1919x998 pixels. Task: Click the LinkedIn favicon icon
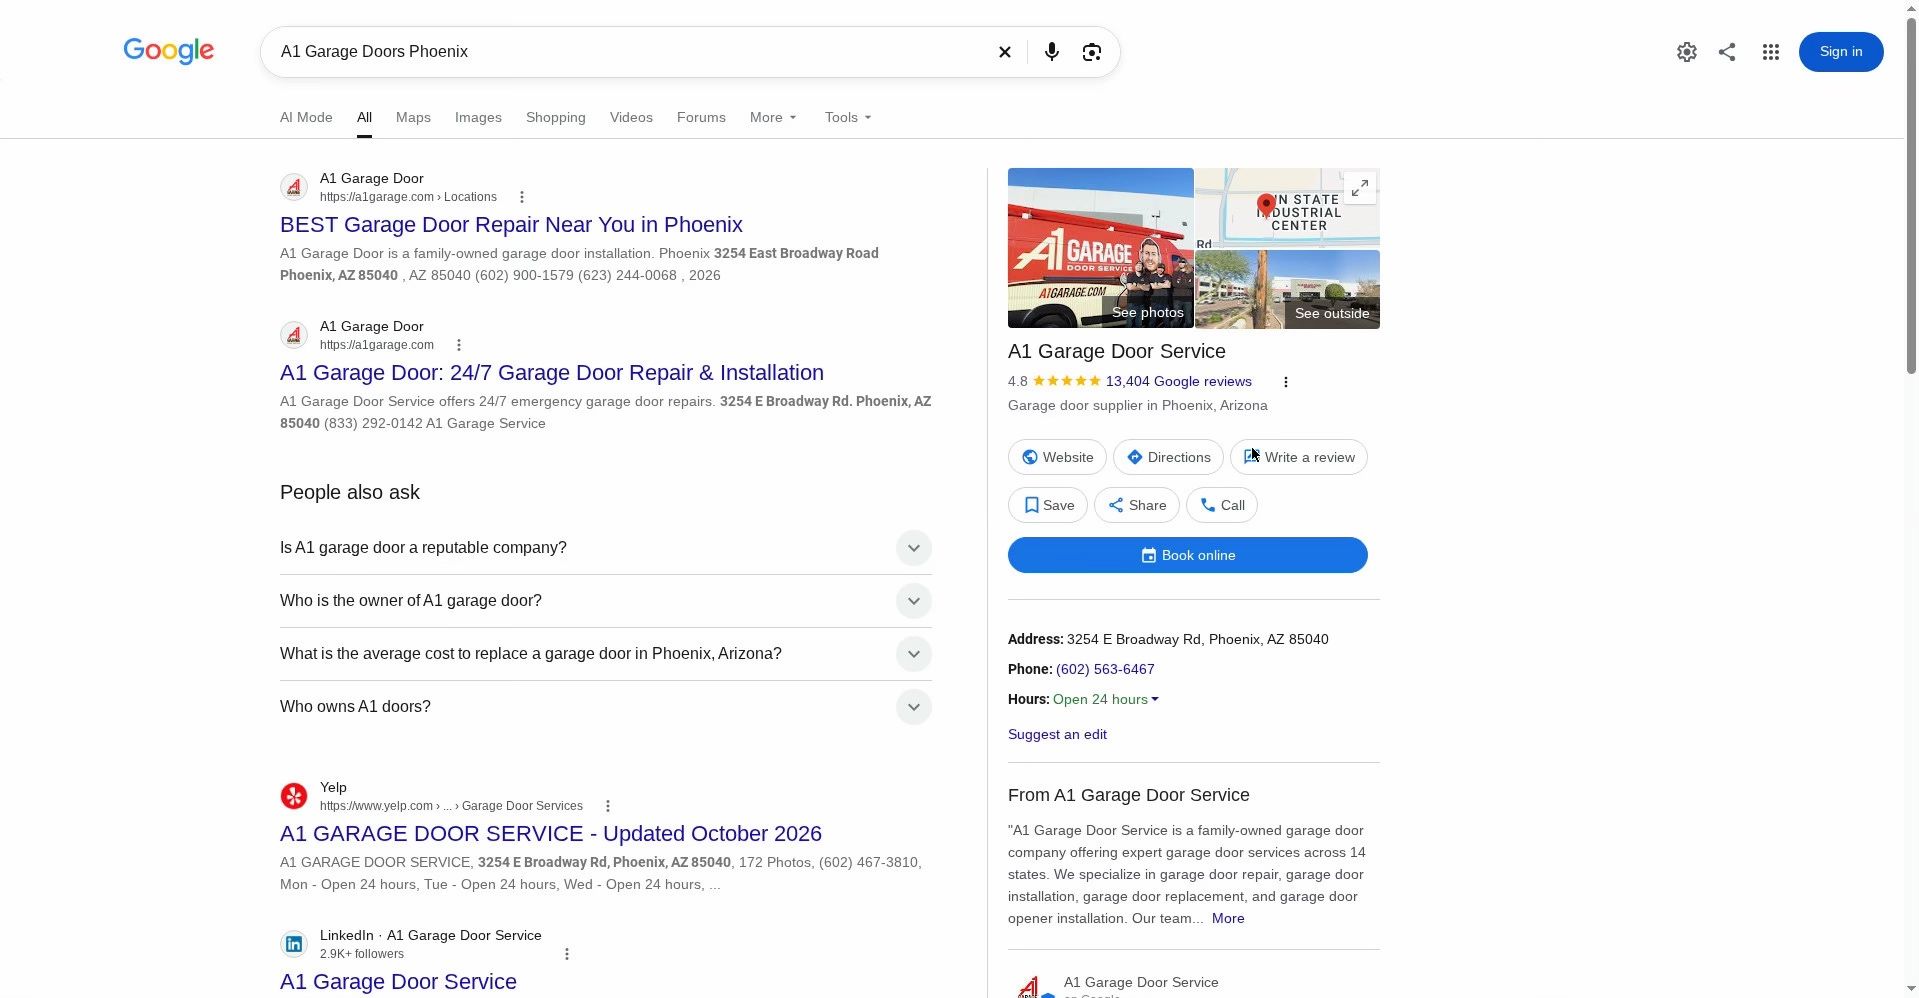coord(294,944)
